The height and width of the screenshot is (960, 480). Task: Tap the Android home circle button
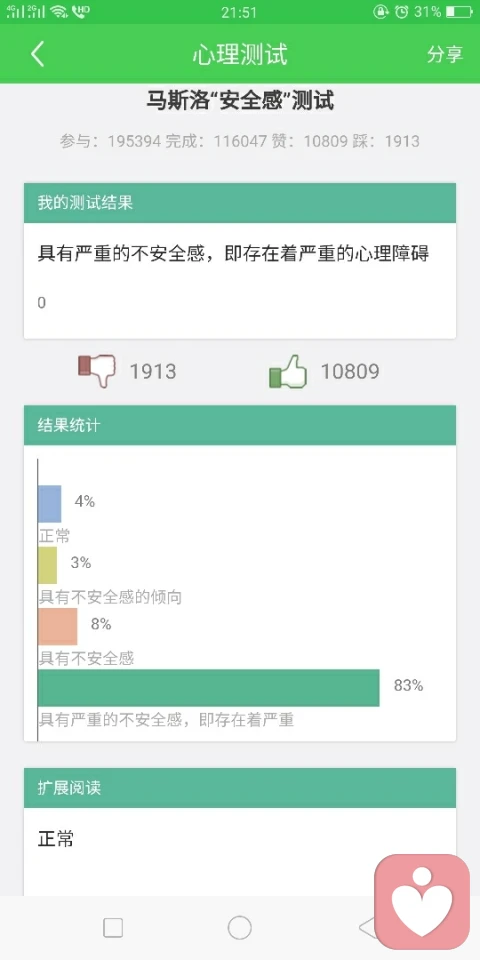(x=239, y=928)
